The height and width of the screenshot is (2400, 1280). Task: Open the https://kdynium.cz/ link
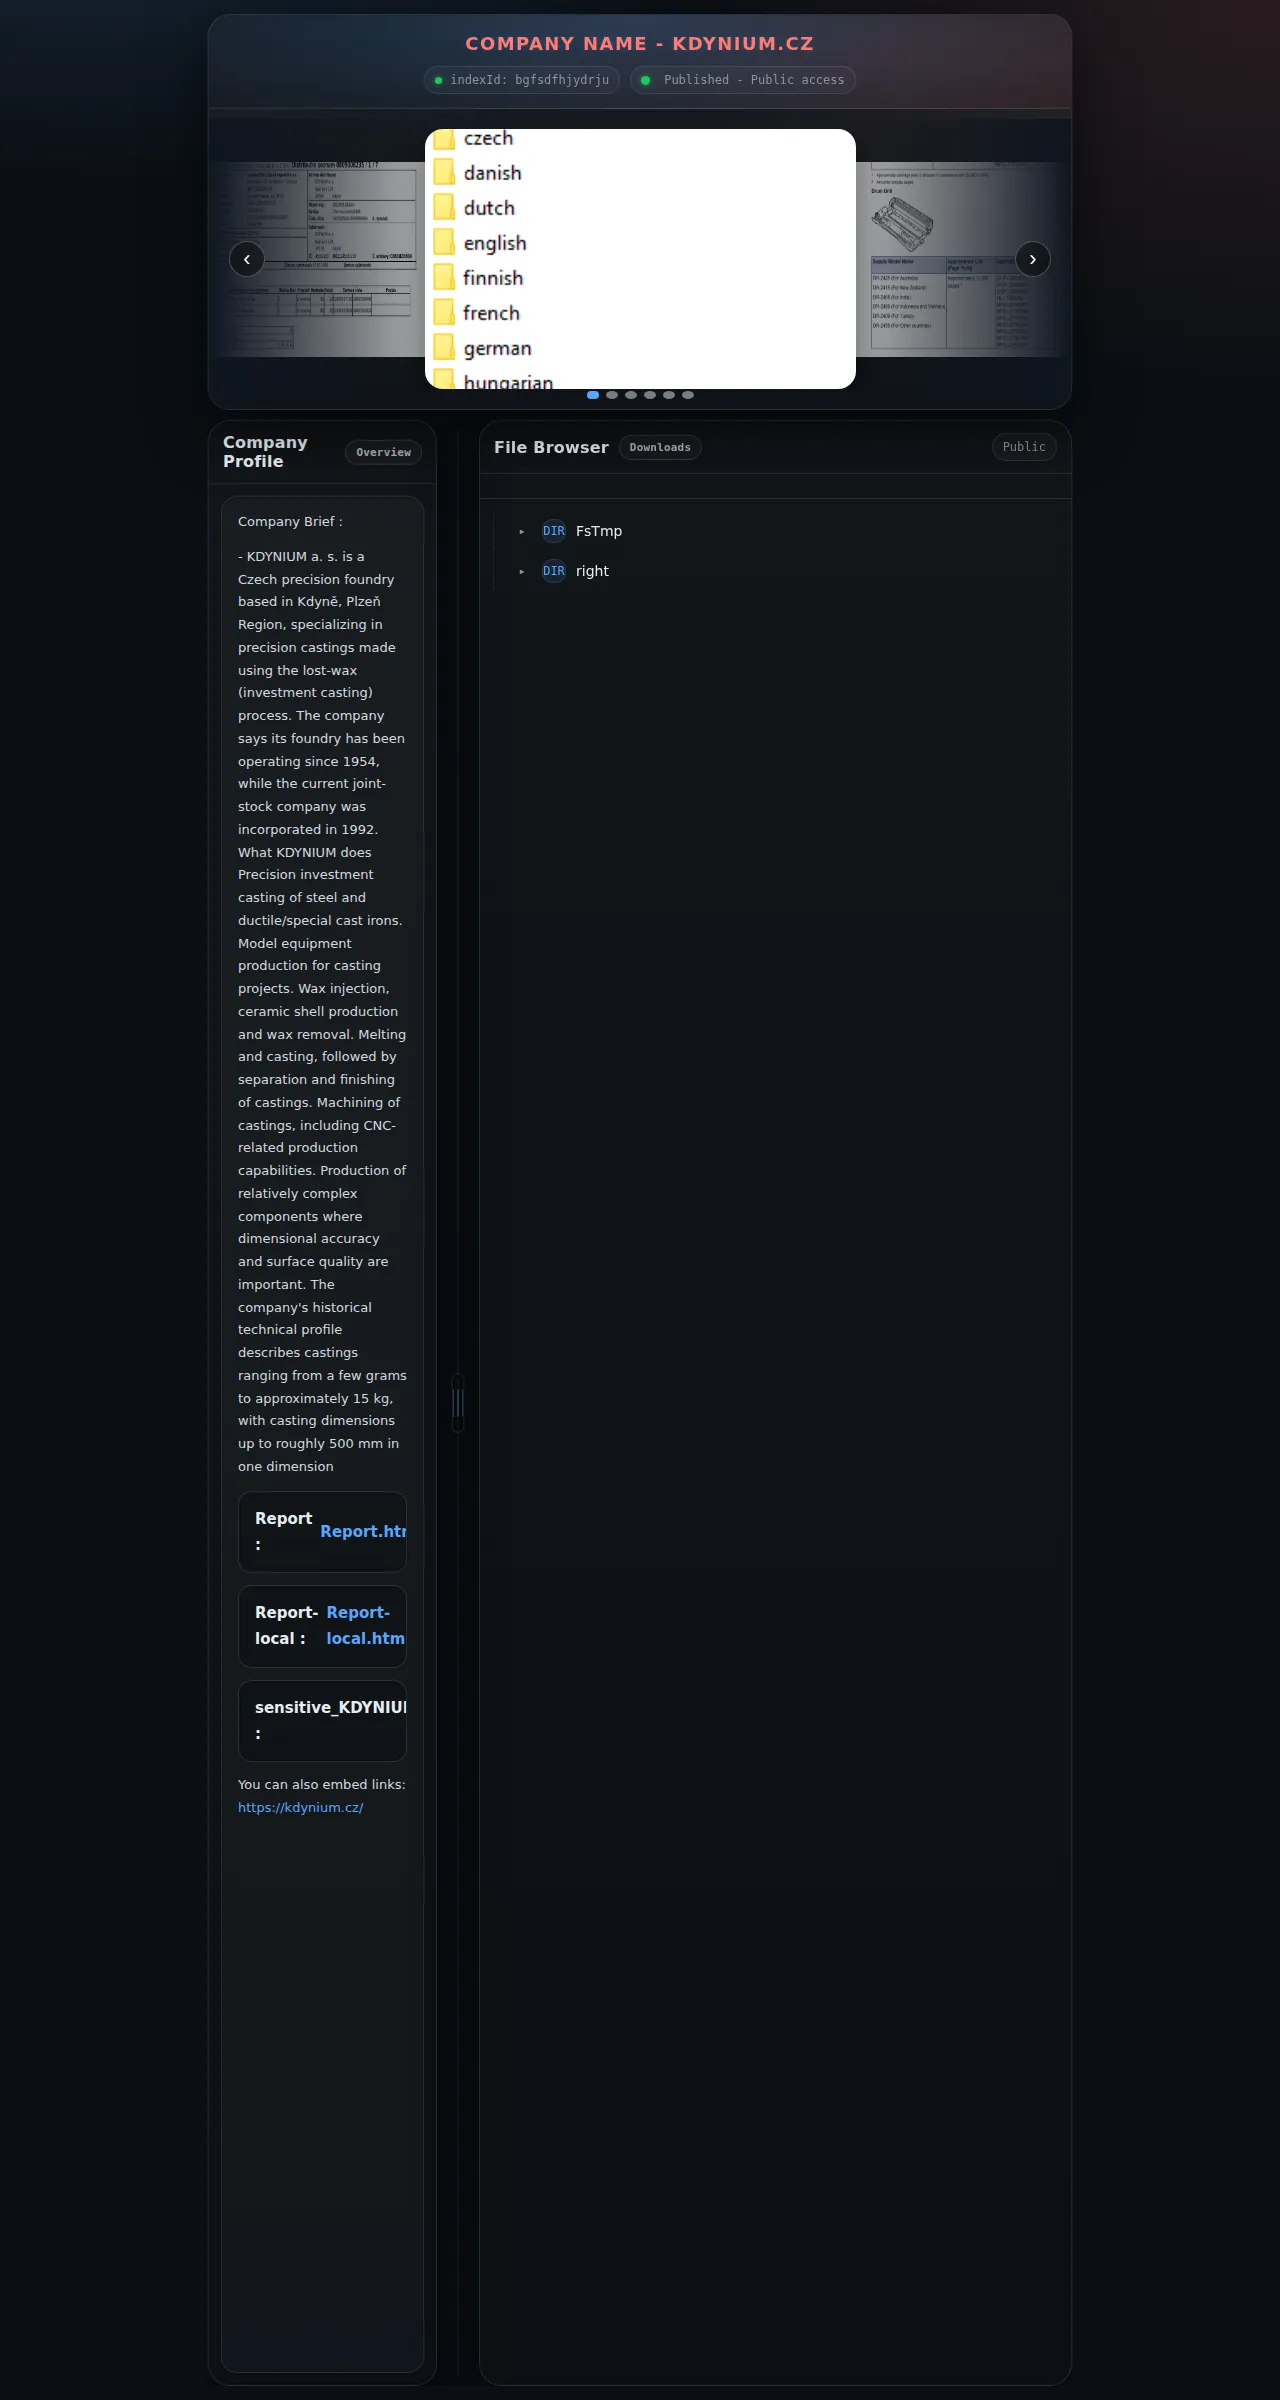pyautogui.click(x=300, y=1807)
